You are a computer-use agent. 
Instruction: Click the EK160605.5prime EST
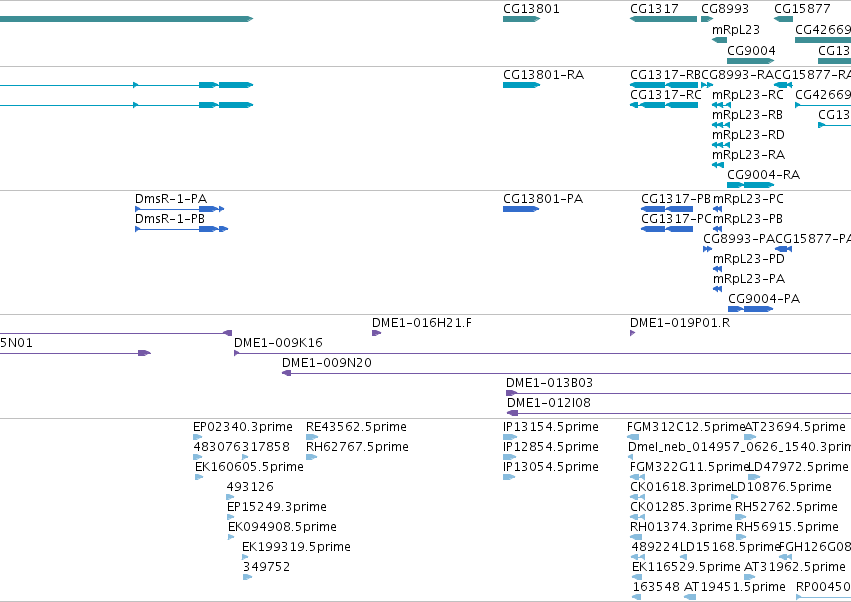(x=199, y=477)
